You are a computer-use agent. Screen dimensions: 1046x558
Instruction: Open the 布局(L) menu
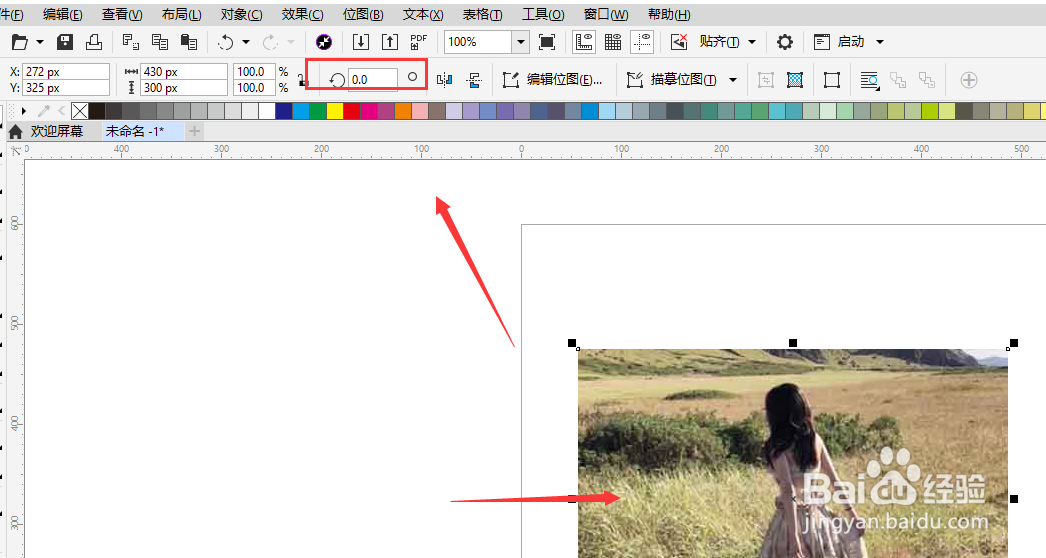(x=181, y=14)
